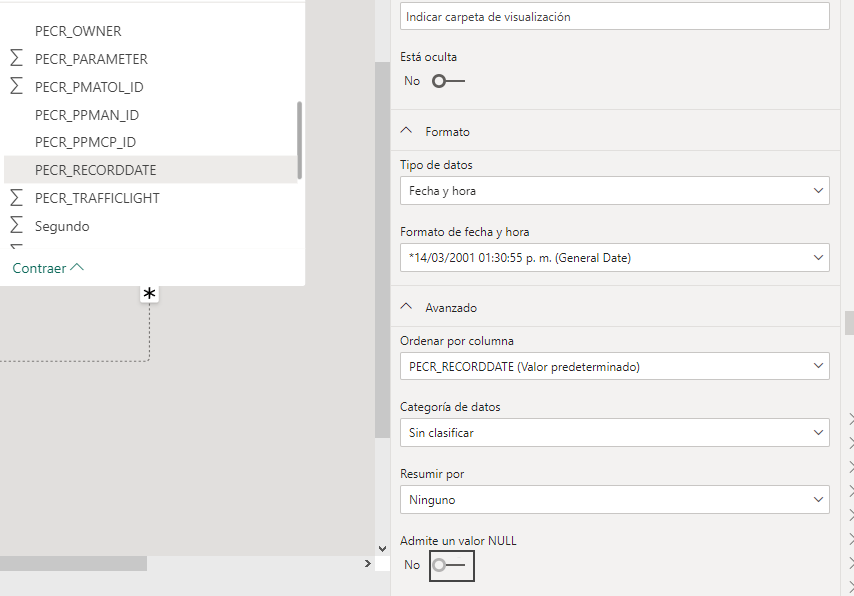This screenshot has height=596, width=854.
Task: Click the properties pane scrollbar thumb
Action: pyautogui.click(x=849, y=323)
